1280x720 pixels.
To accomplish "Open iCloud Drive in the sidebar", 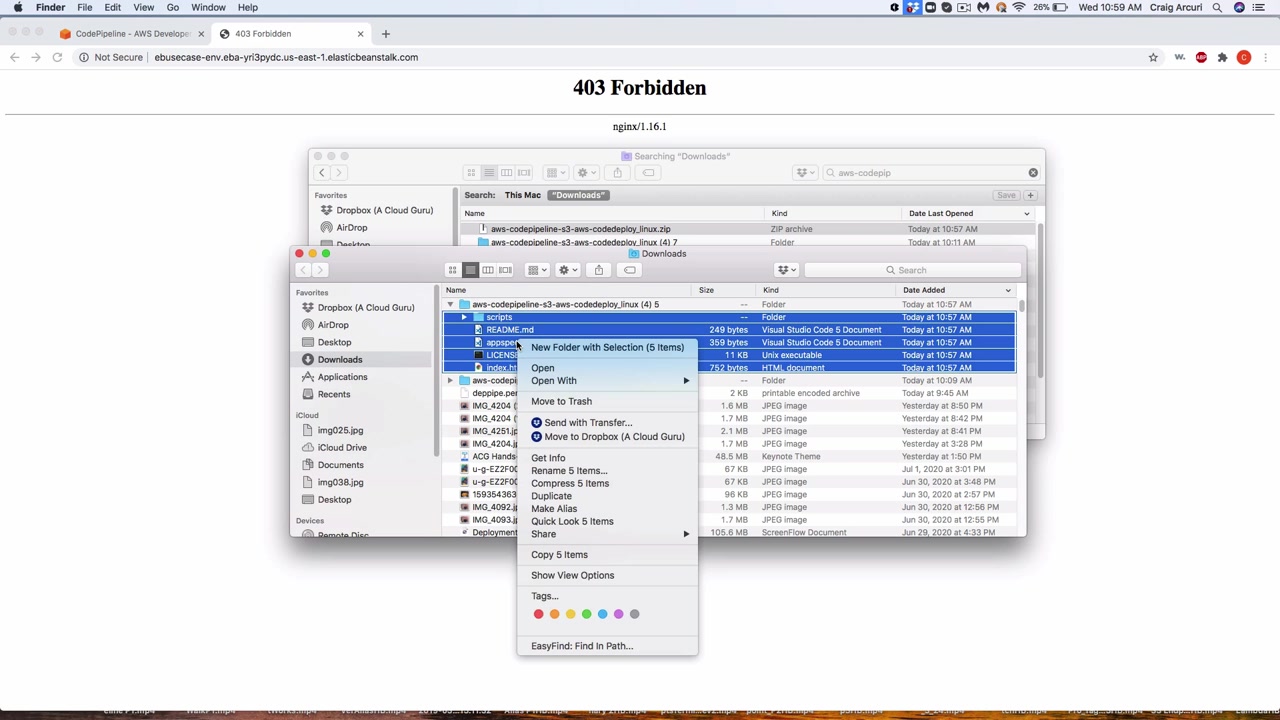I will coord(342,447).
